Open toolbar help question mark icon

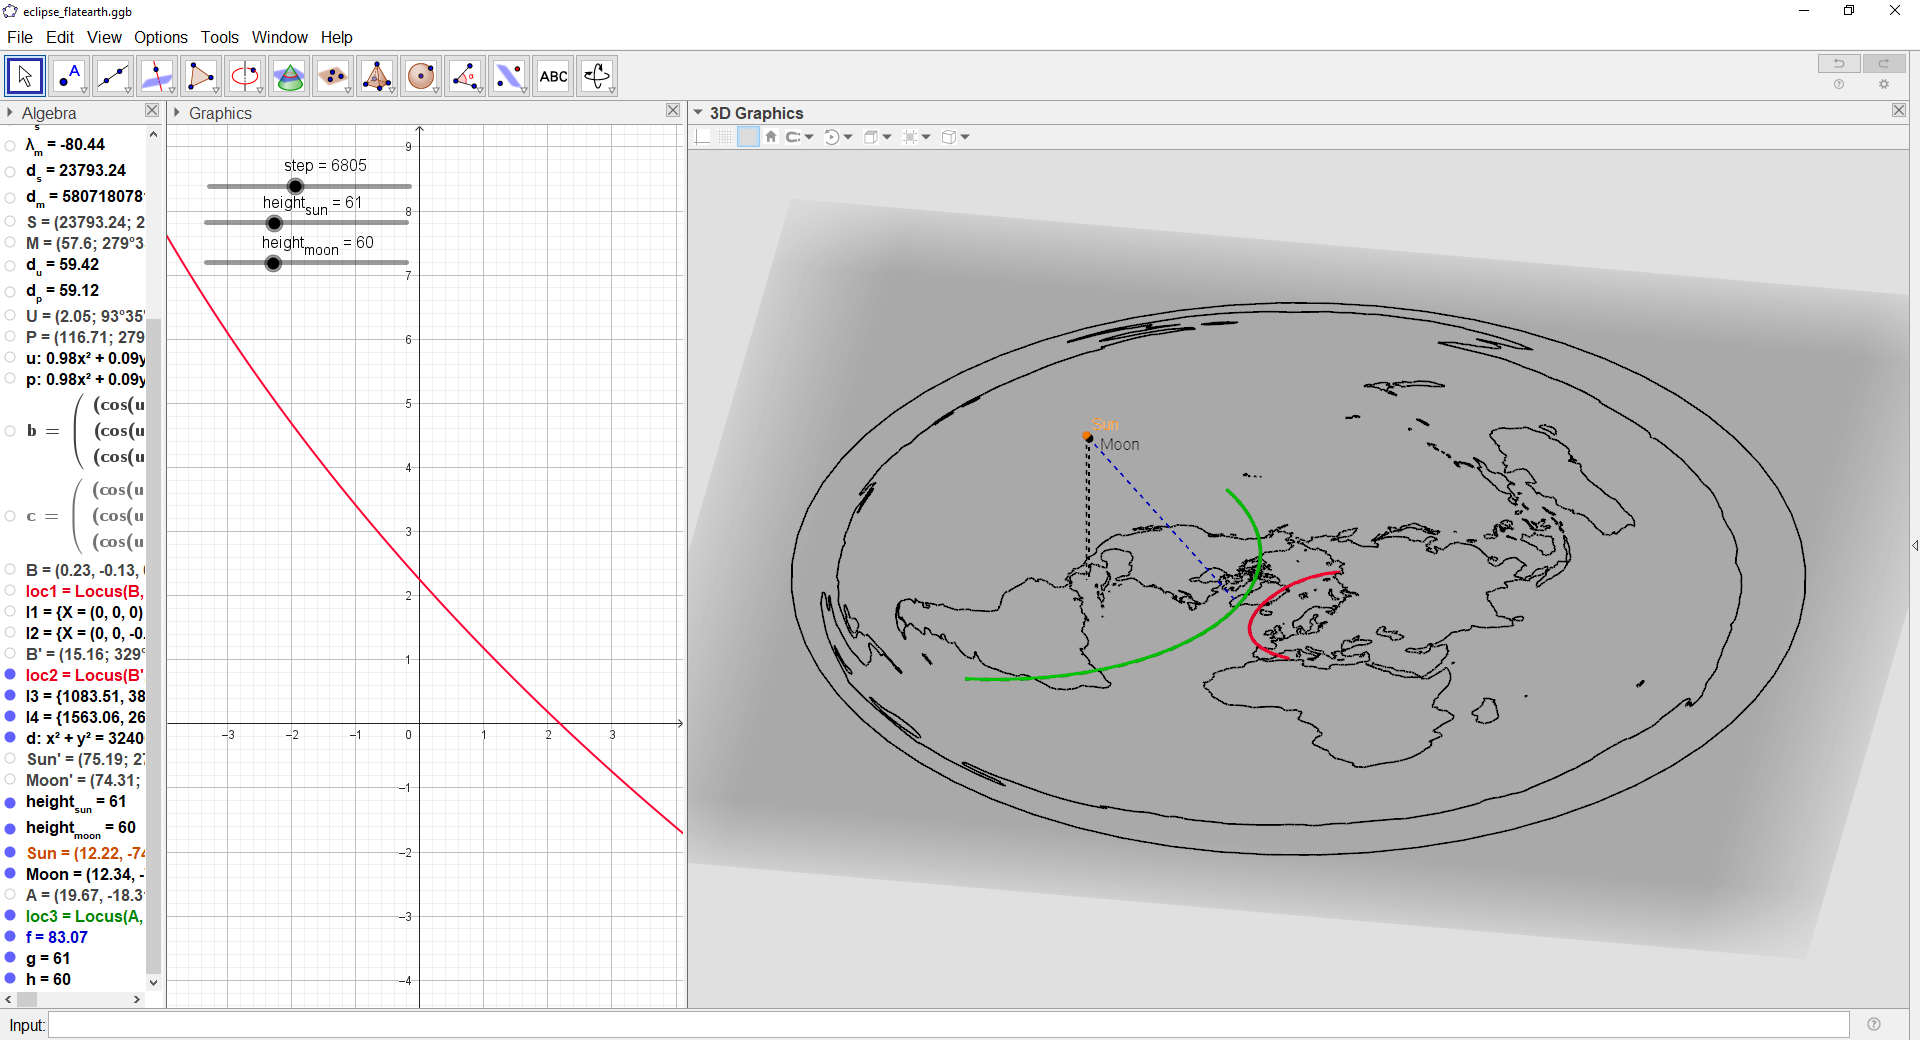1839,85
